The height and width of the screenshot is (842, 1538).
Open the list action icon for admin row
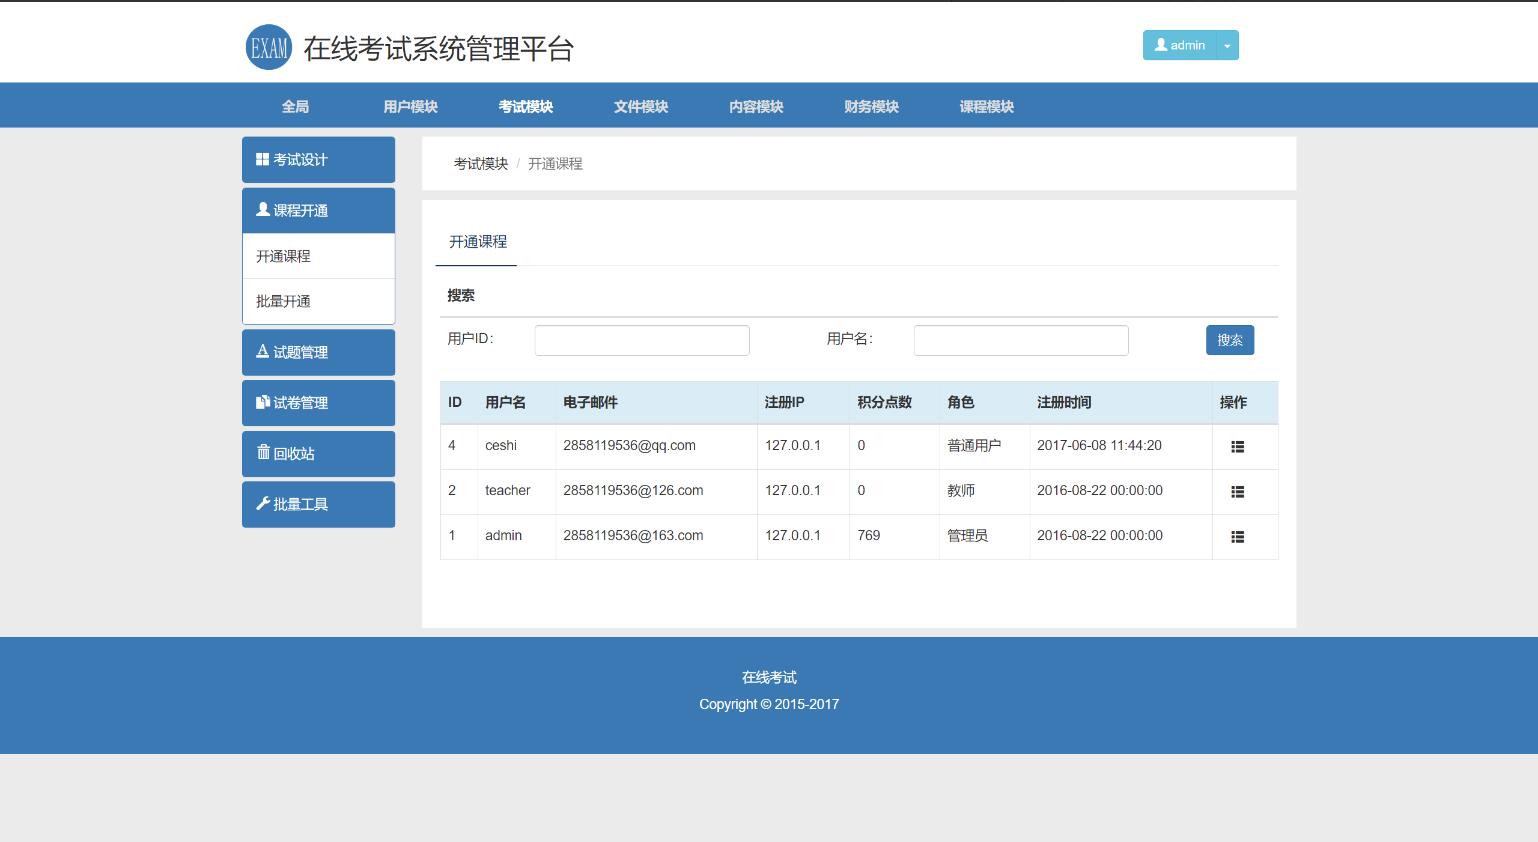(1237, 537)
